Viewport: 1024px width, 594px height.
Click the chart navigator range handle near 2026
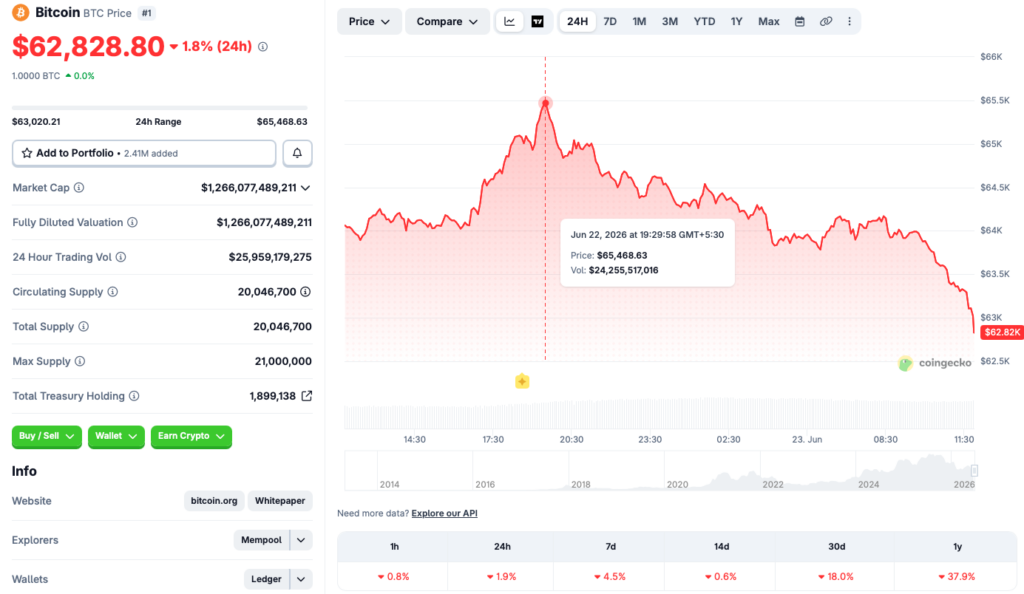974,471
